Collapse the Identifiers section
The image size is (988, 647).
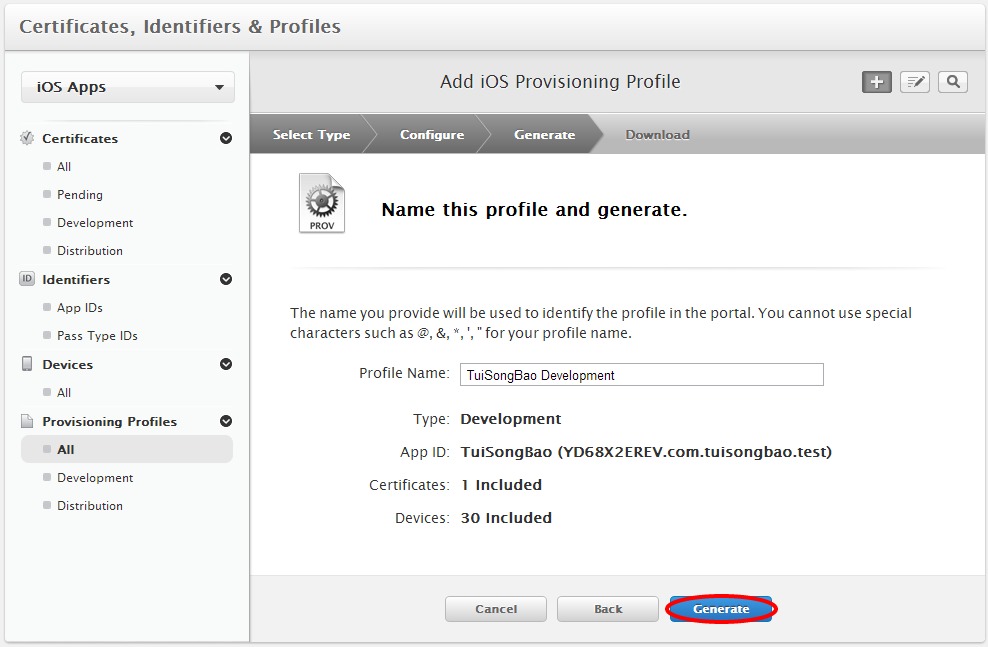(x=226, y=279)
